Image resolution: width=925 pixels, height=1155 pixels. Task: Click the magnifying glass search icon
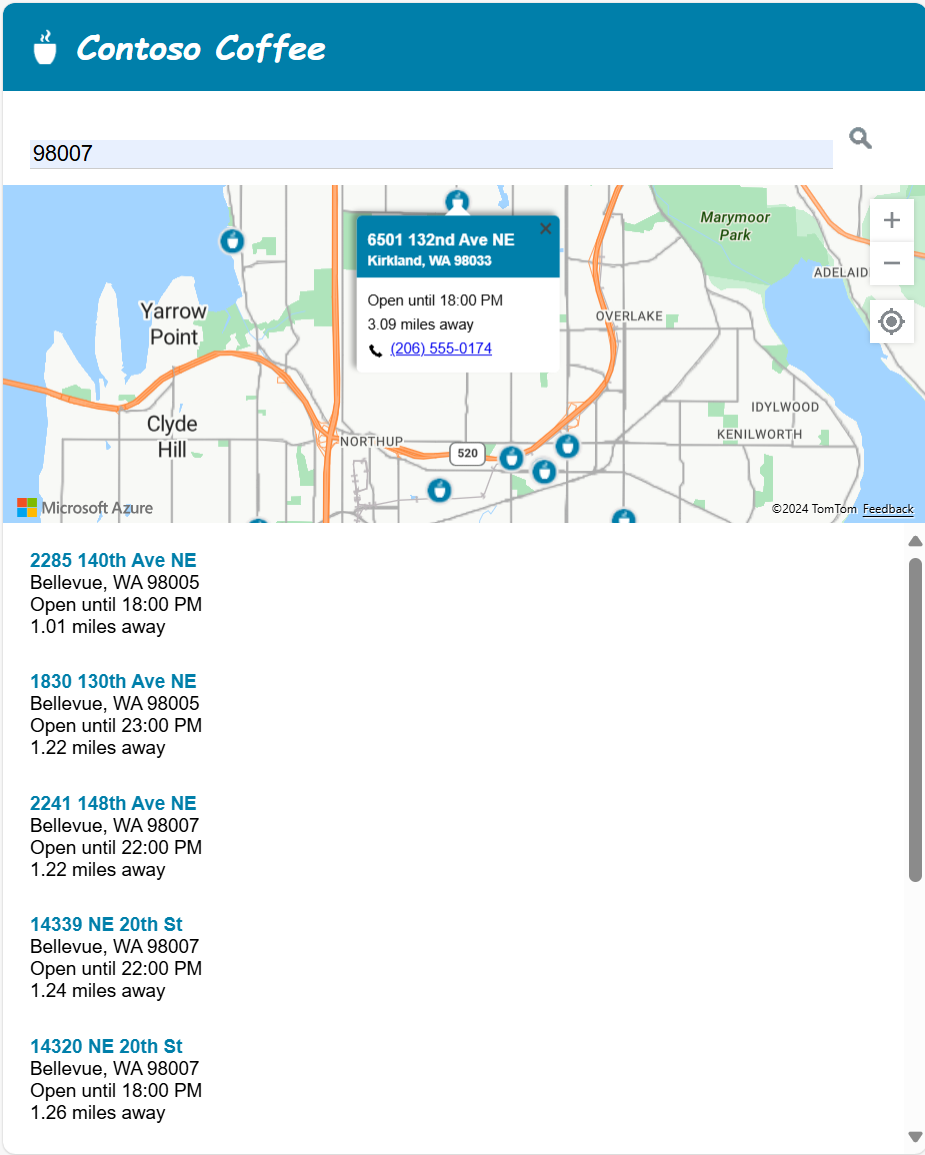point(860,139)
